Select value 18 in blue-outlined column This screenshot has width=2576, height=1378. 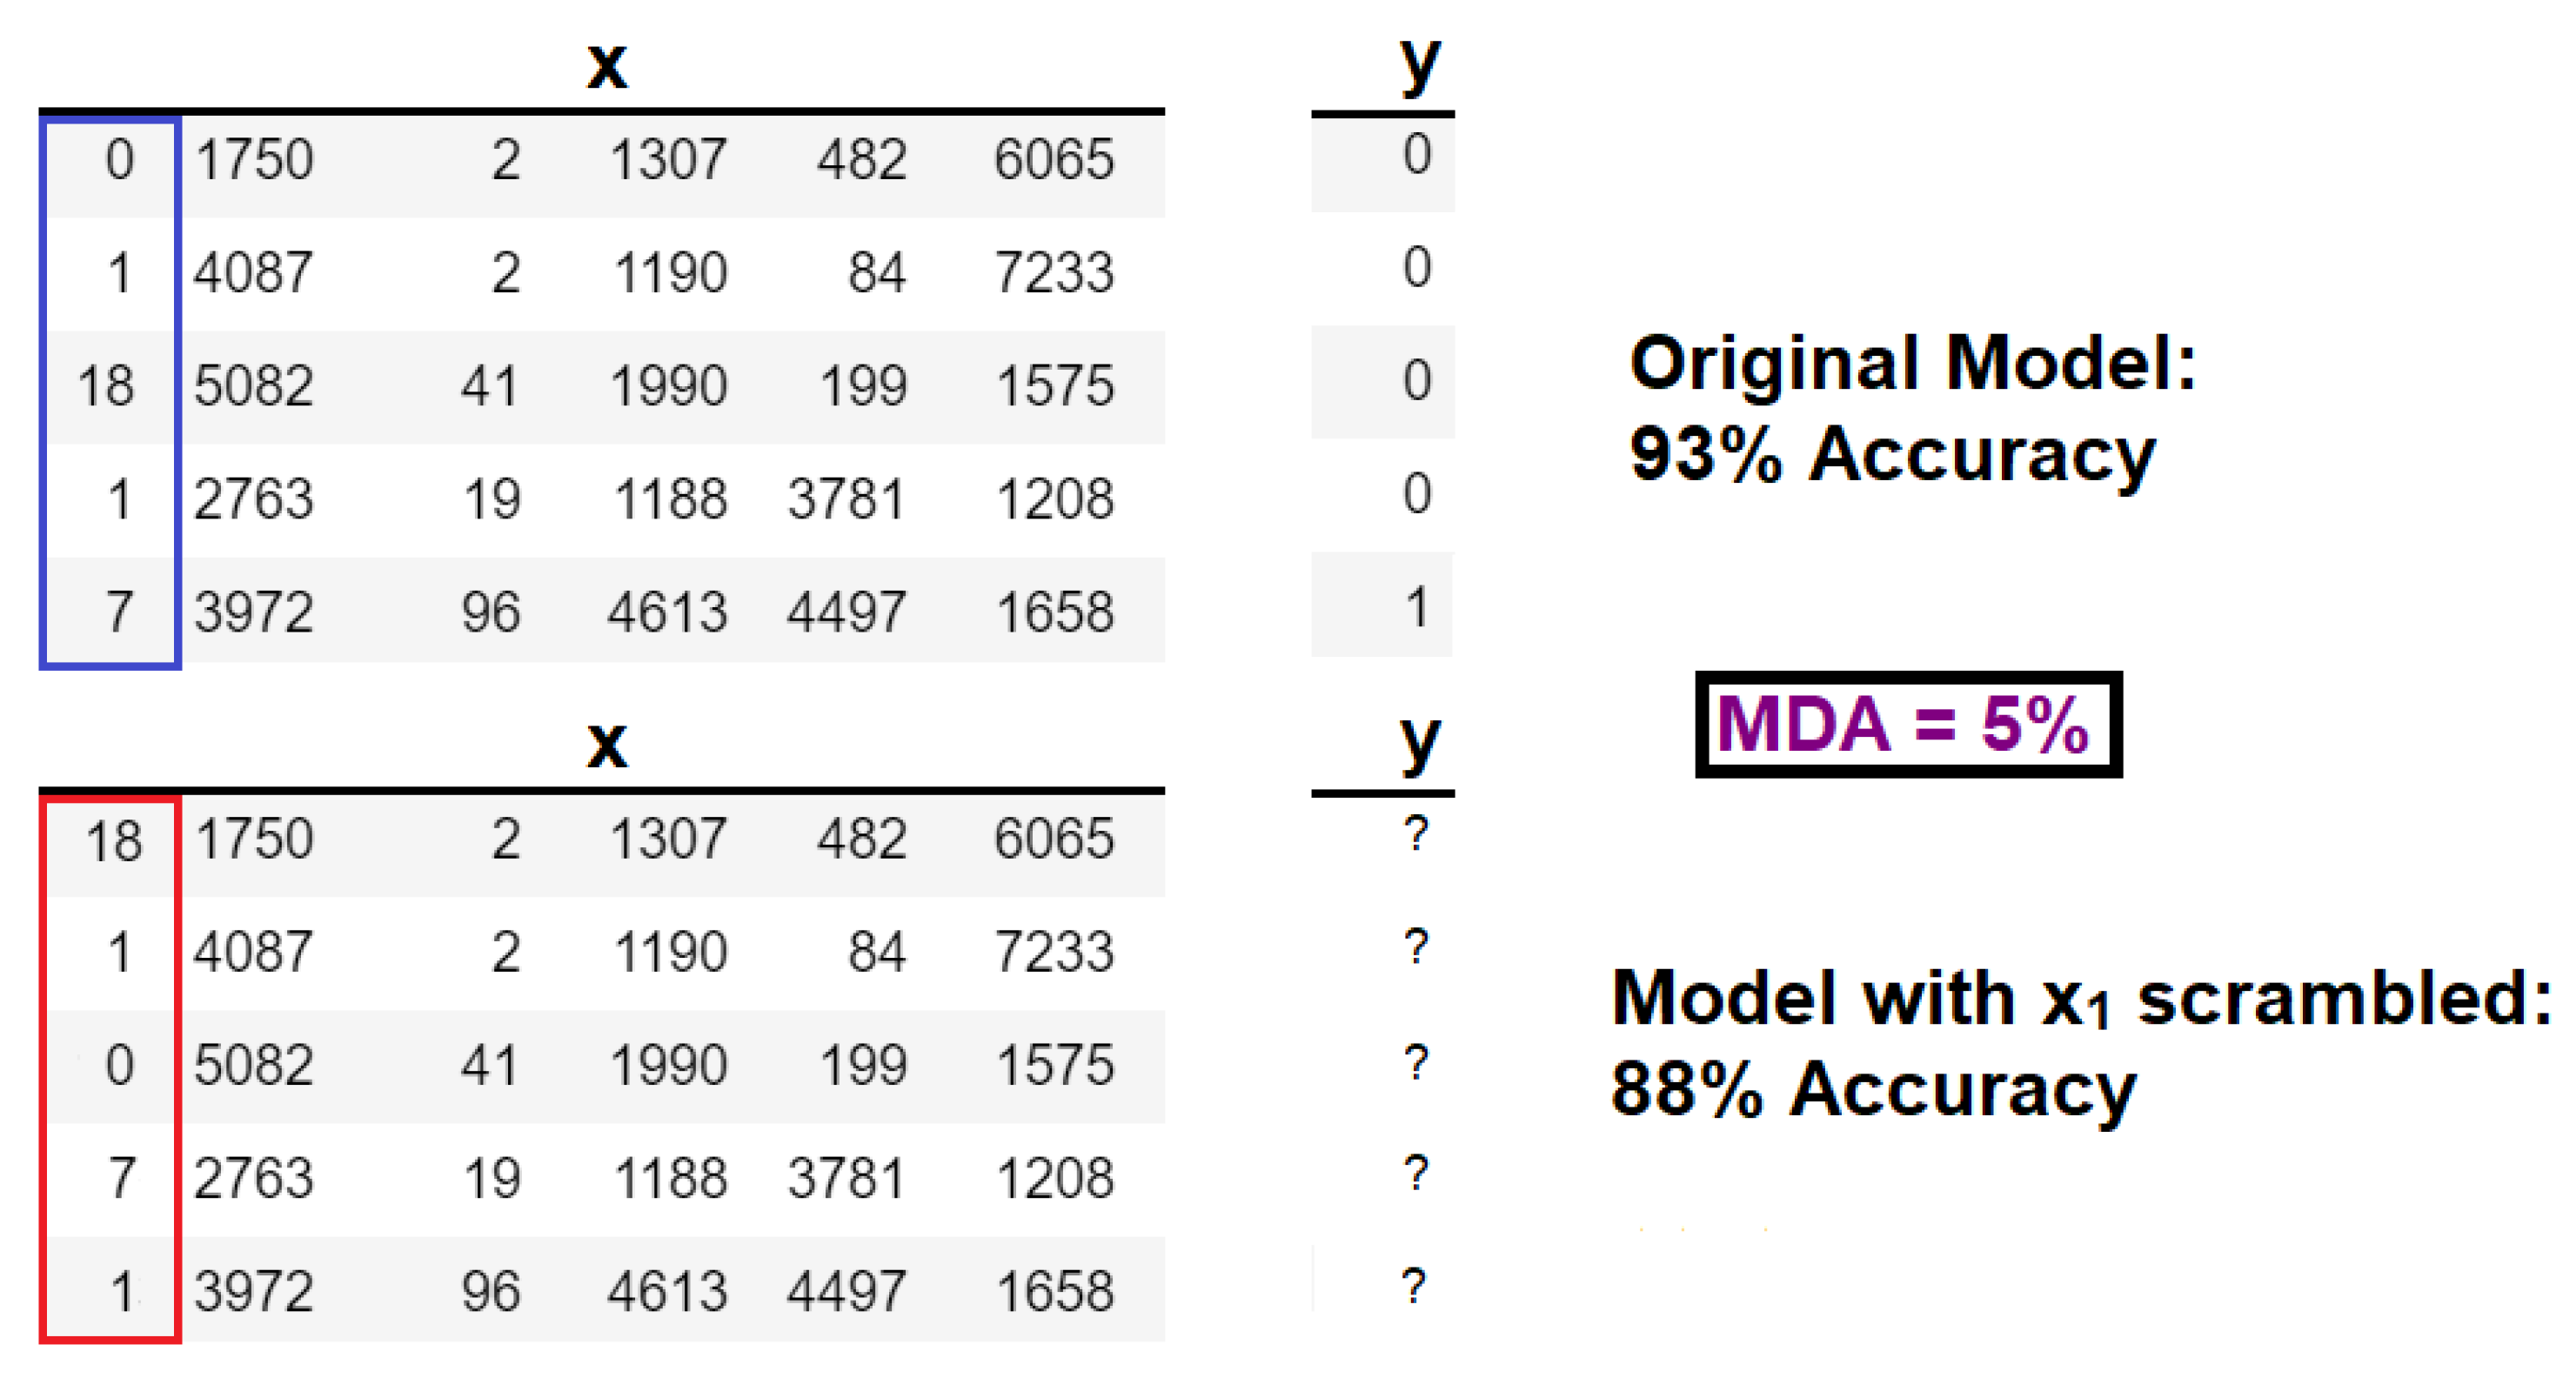106,386
